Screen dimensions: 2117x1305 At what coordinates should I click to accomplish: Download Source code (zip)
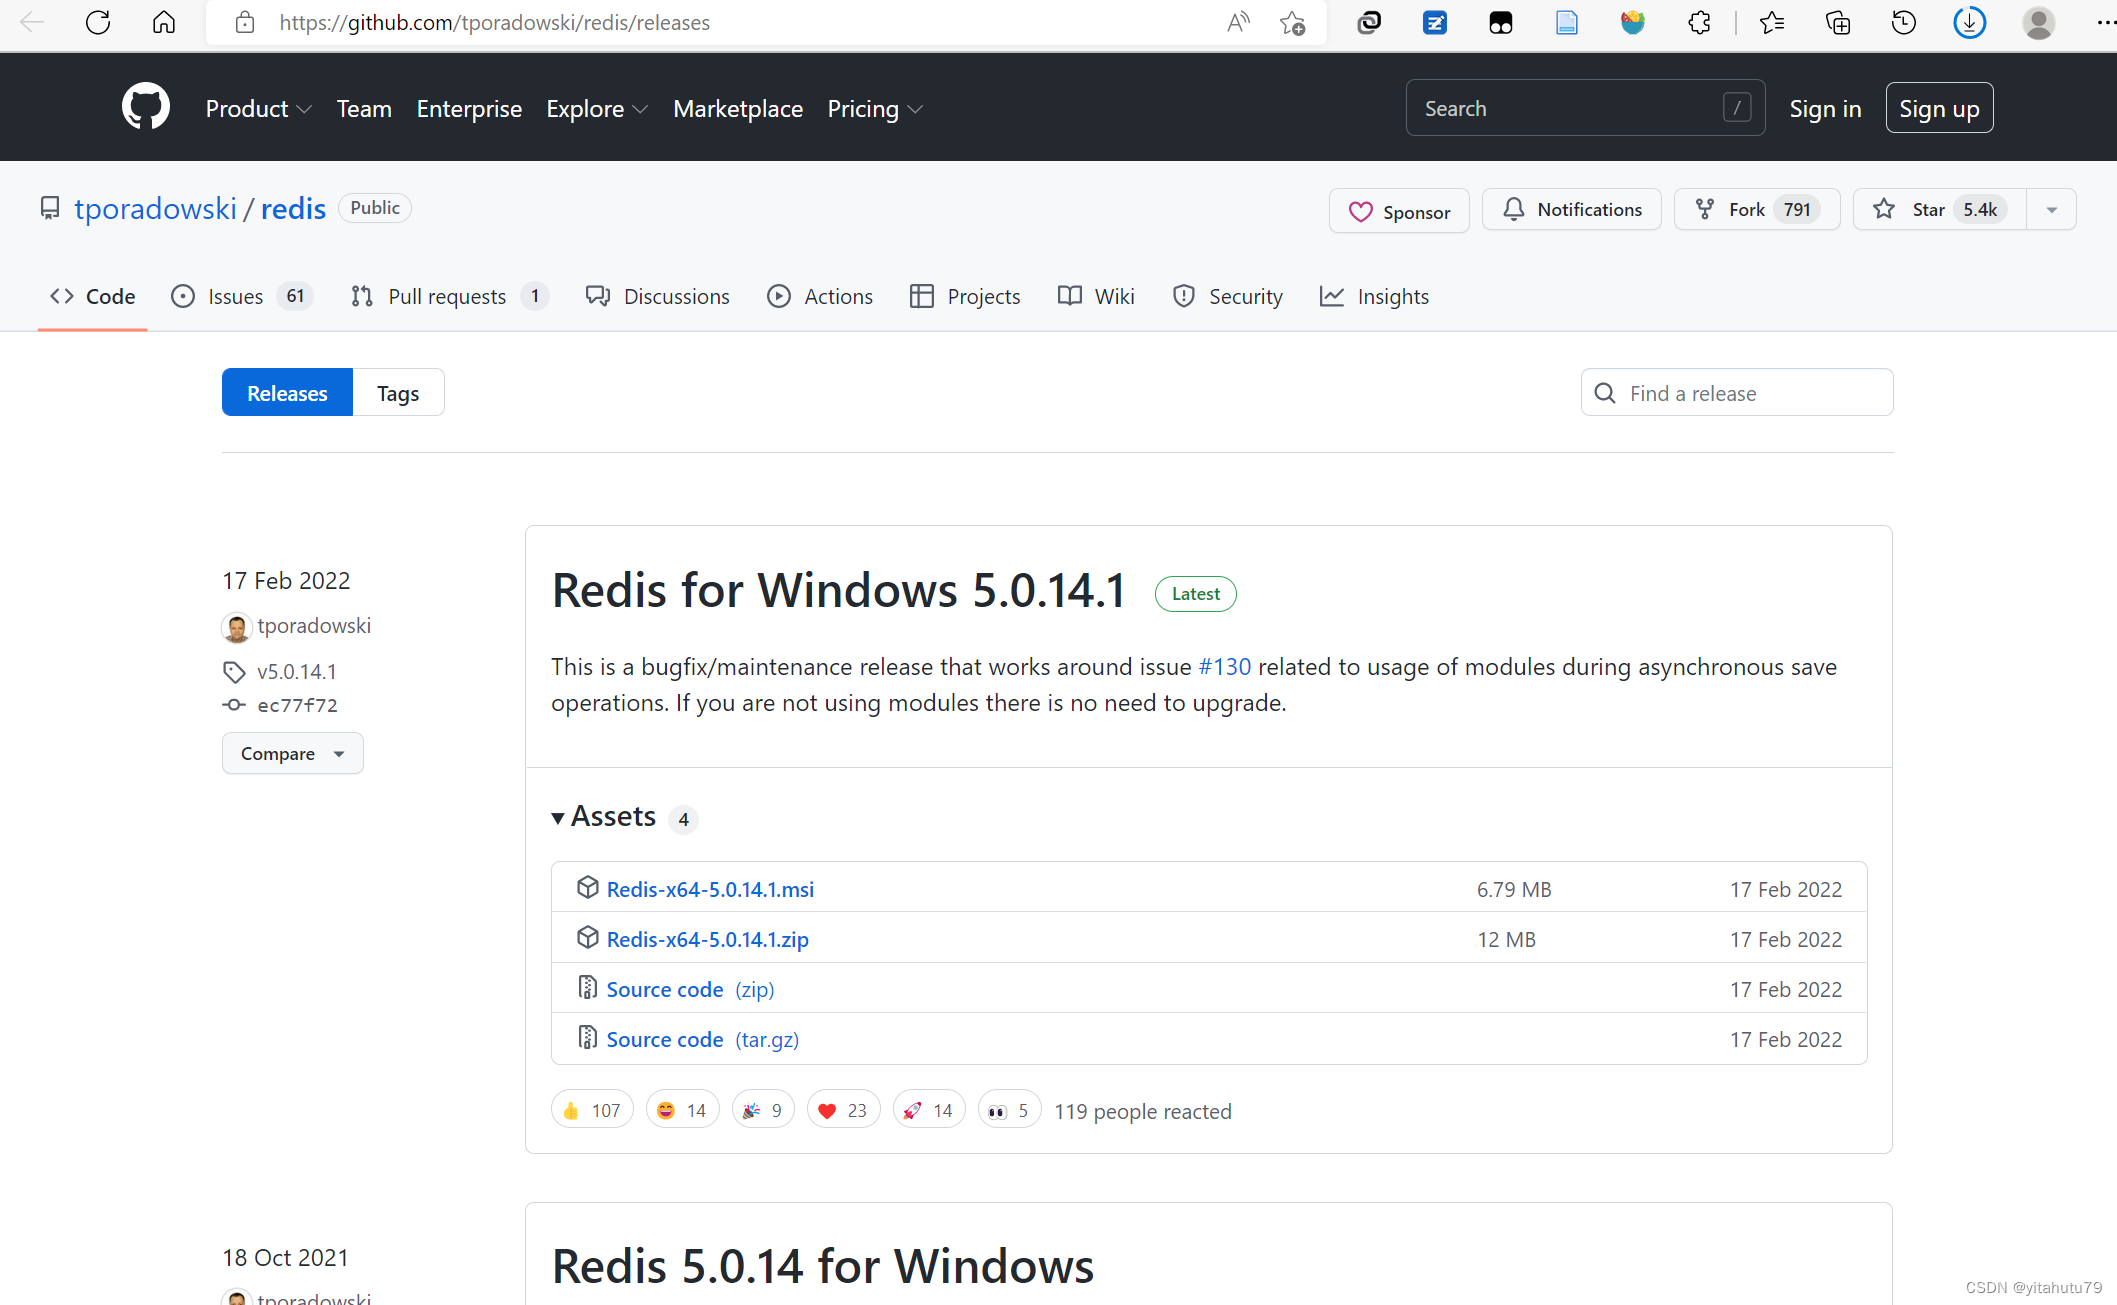click(x=690, y=989)
